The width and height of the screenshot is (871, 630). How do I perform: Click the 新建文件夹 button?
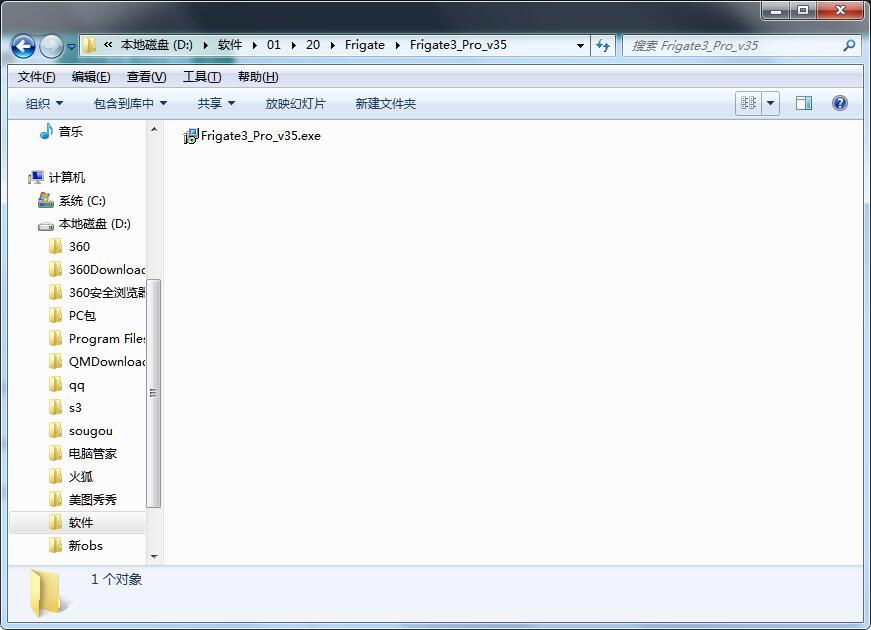click(385, 103)
